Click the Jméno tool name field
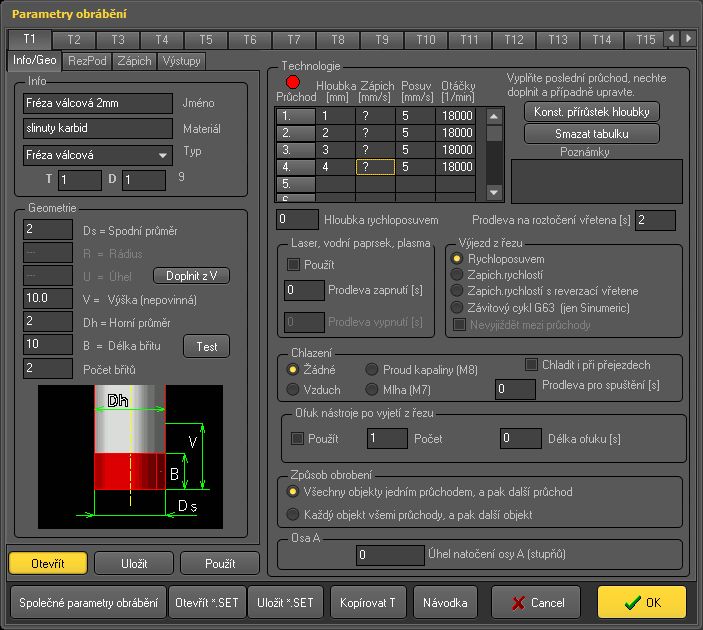The height and width of the screenshot is (630, 703). [98, 103]
